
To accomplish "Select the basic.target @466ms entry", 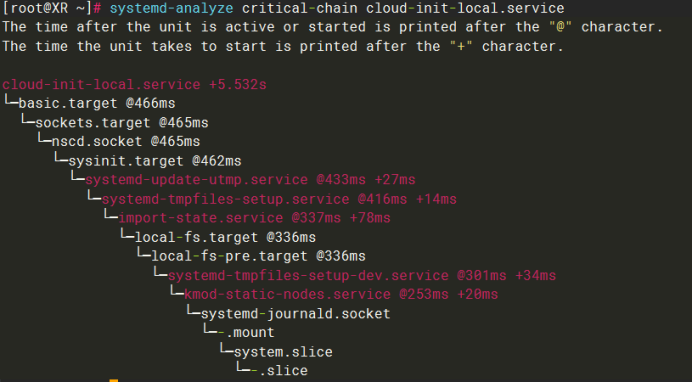I will point(97,104).
